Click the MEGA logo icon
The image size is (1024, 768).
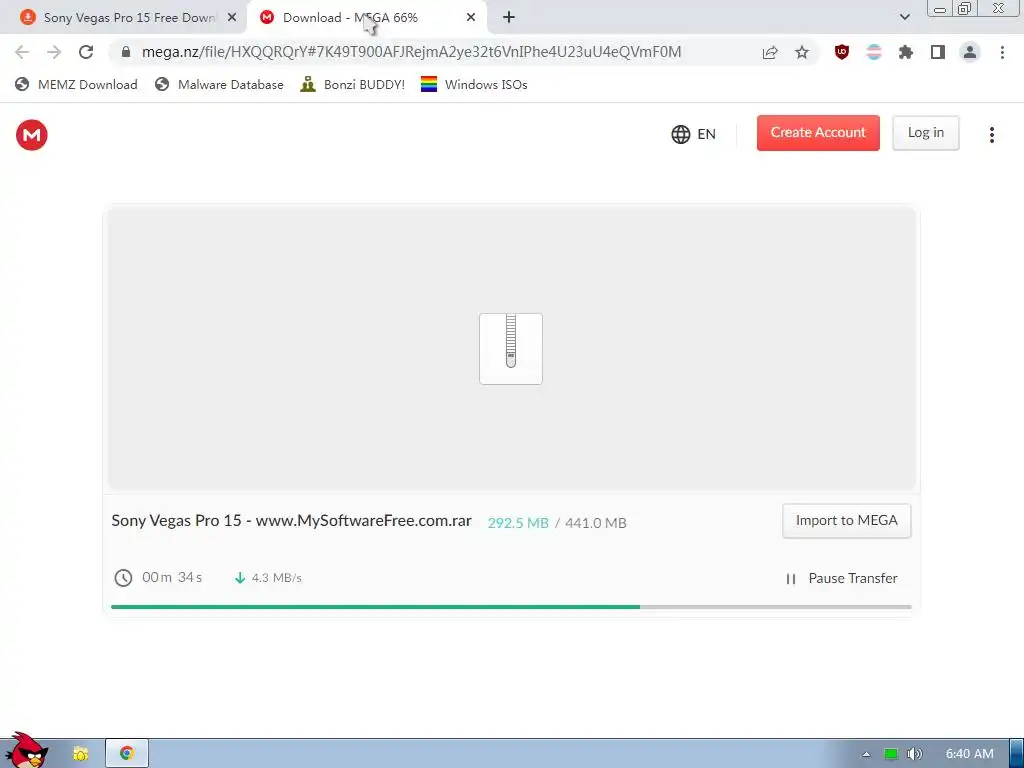click(x=31, y=135)
